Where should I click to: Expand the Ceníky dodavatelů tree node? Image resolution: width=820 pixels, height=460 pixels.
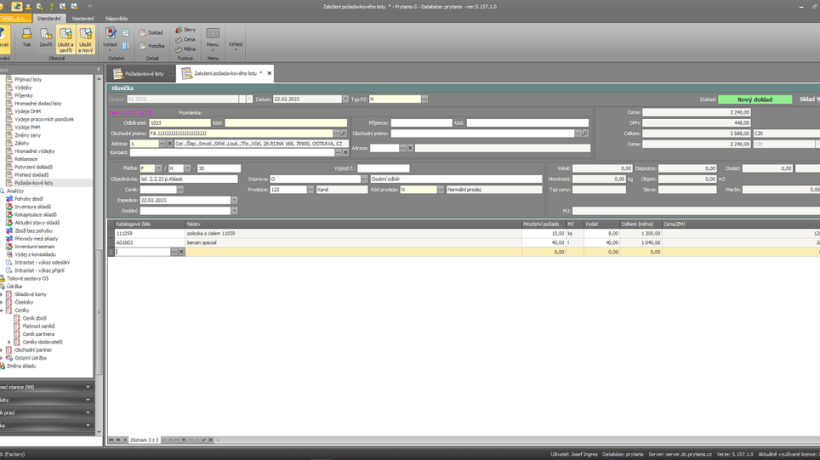click(x=9, y=342)
